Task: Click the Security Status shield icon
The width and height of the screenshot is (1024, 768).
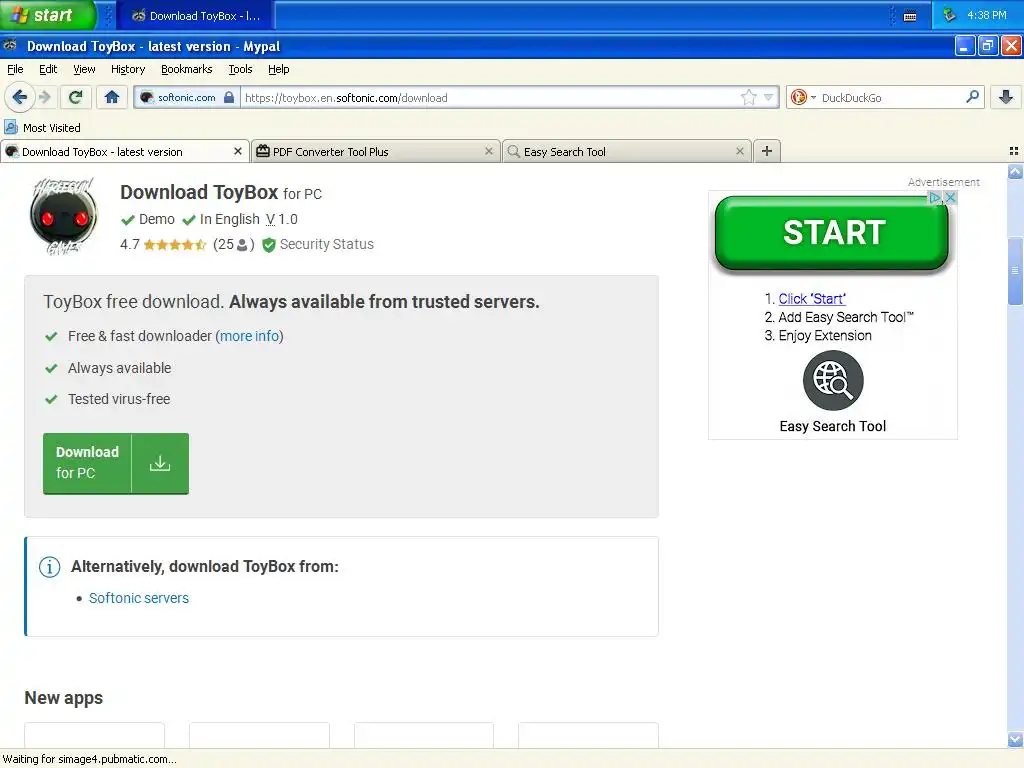Action: pos(268,245)
